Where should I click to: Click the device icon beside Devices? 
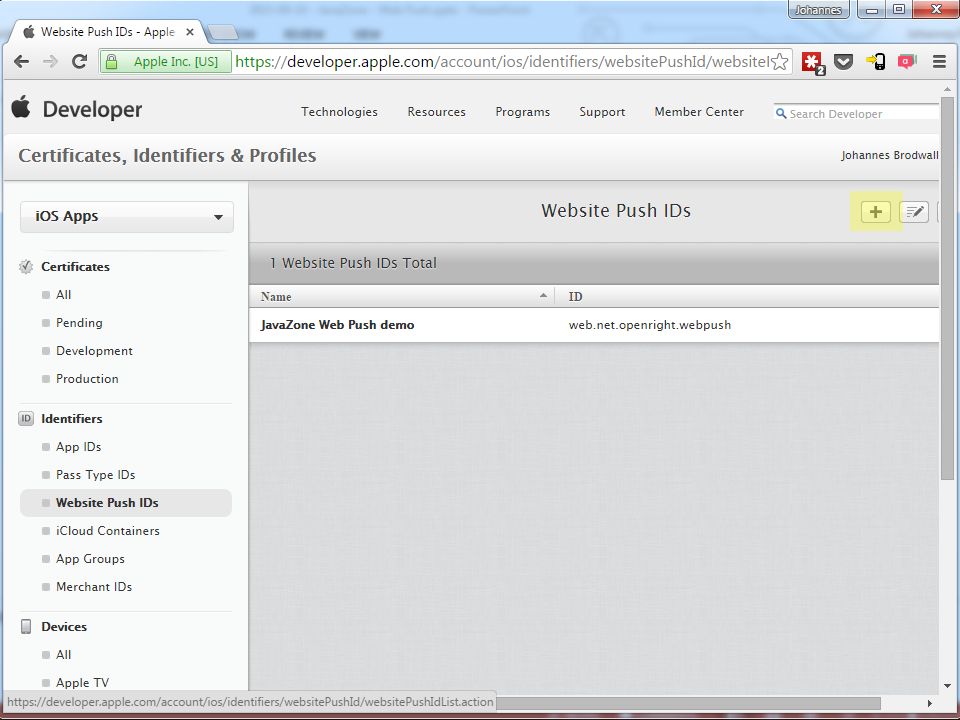[x=26, y=626]
